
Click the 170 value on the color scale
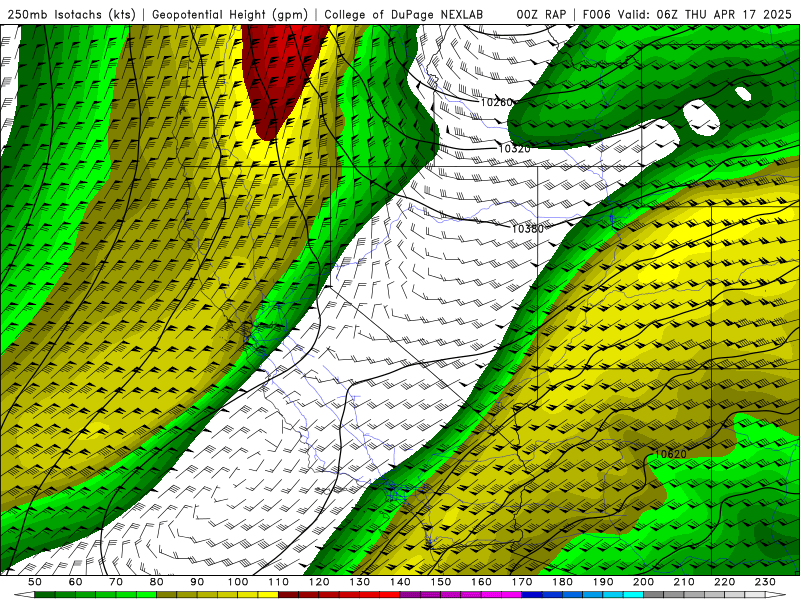pyautogui.click(x=522, y=582)
